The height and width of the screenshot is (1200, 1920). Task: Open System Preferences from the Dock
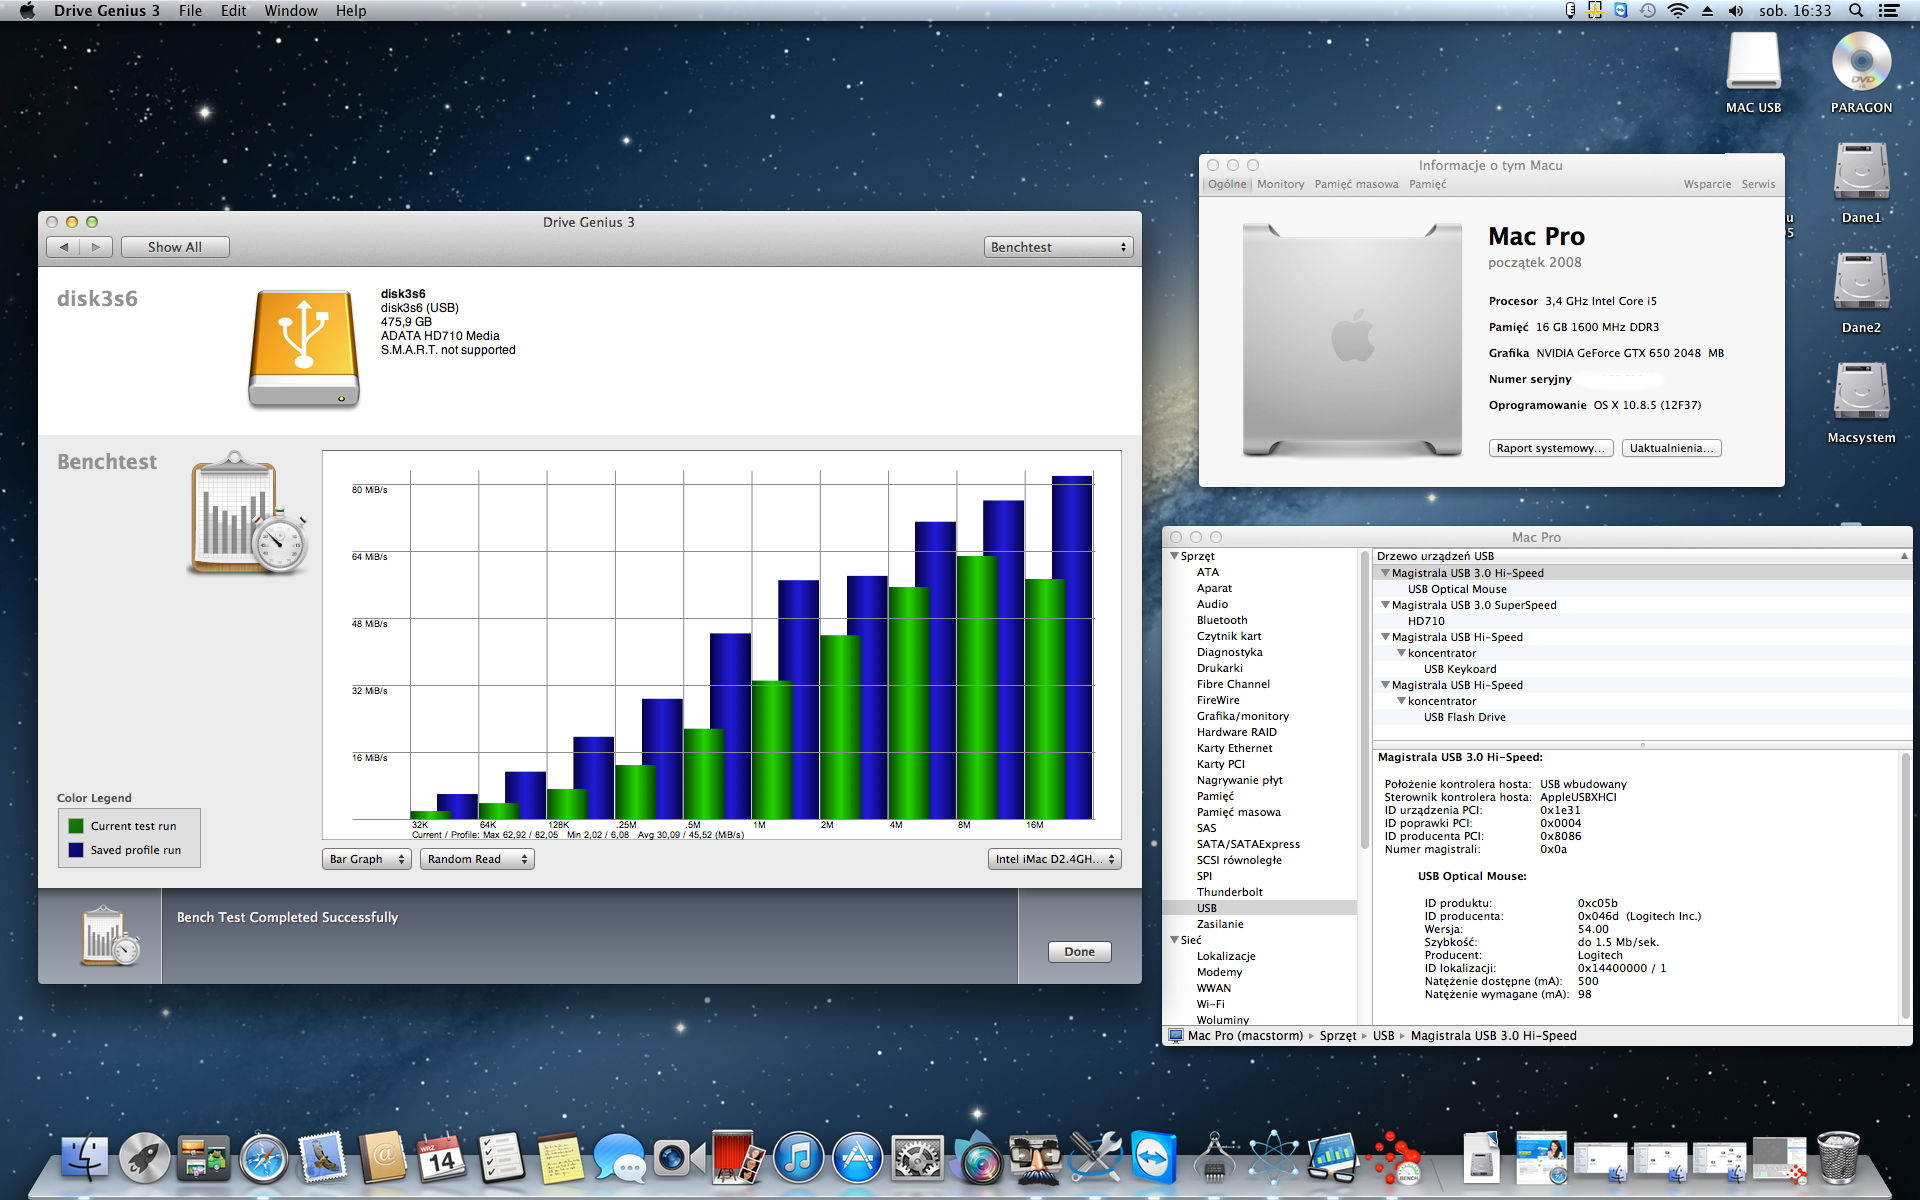point(917,1158)
